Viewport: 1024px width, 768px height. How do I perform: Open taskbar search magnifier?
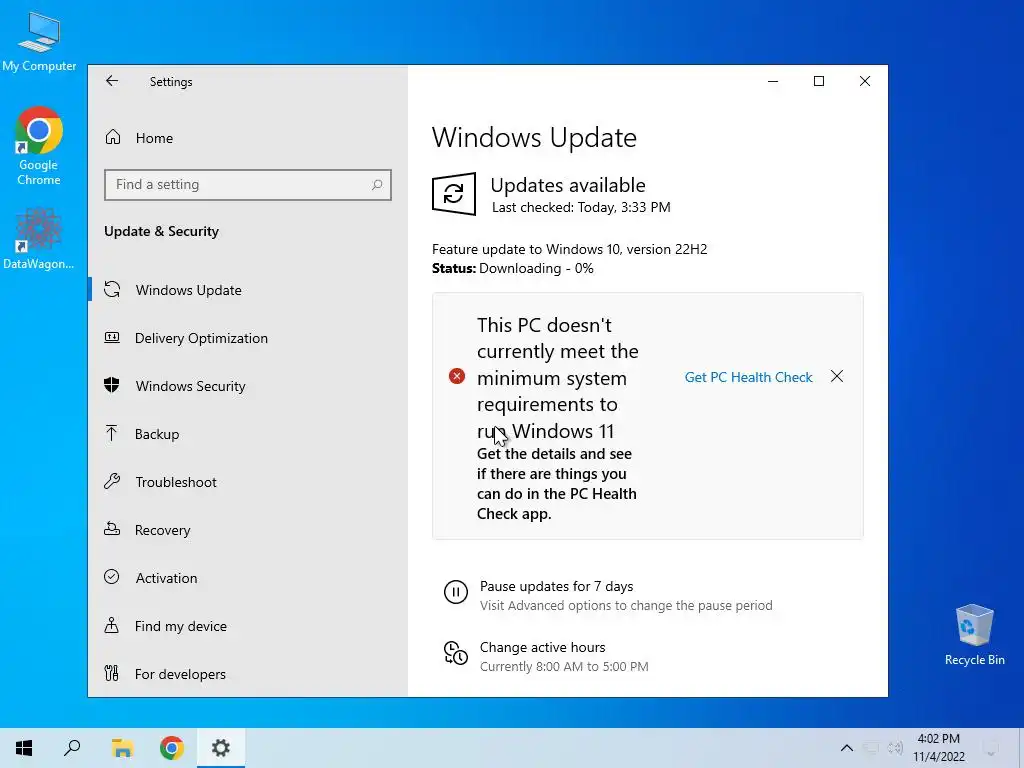click(72, 748)
